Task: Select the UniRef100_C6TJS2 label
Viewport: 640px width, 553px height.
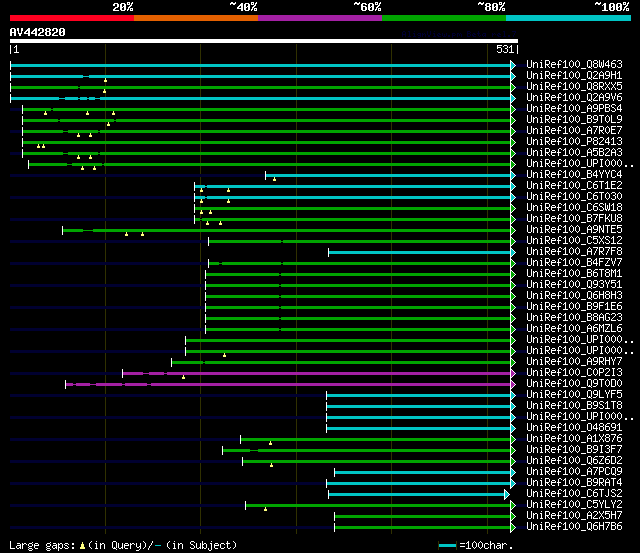Action: click(574, 494)
